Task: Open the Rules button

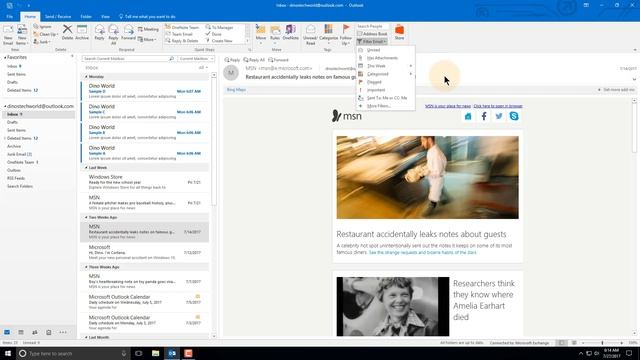Action: (275, 33)
